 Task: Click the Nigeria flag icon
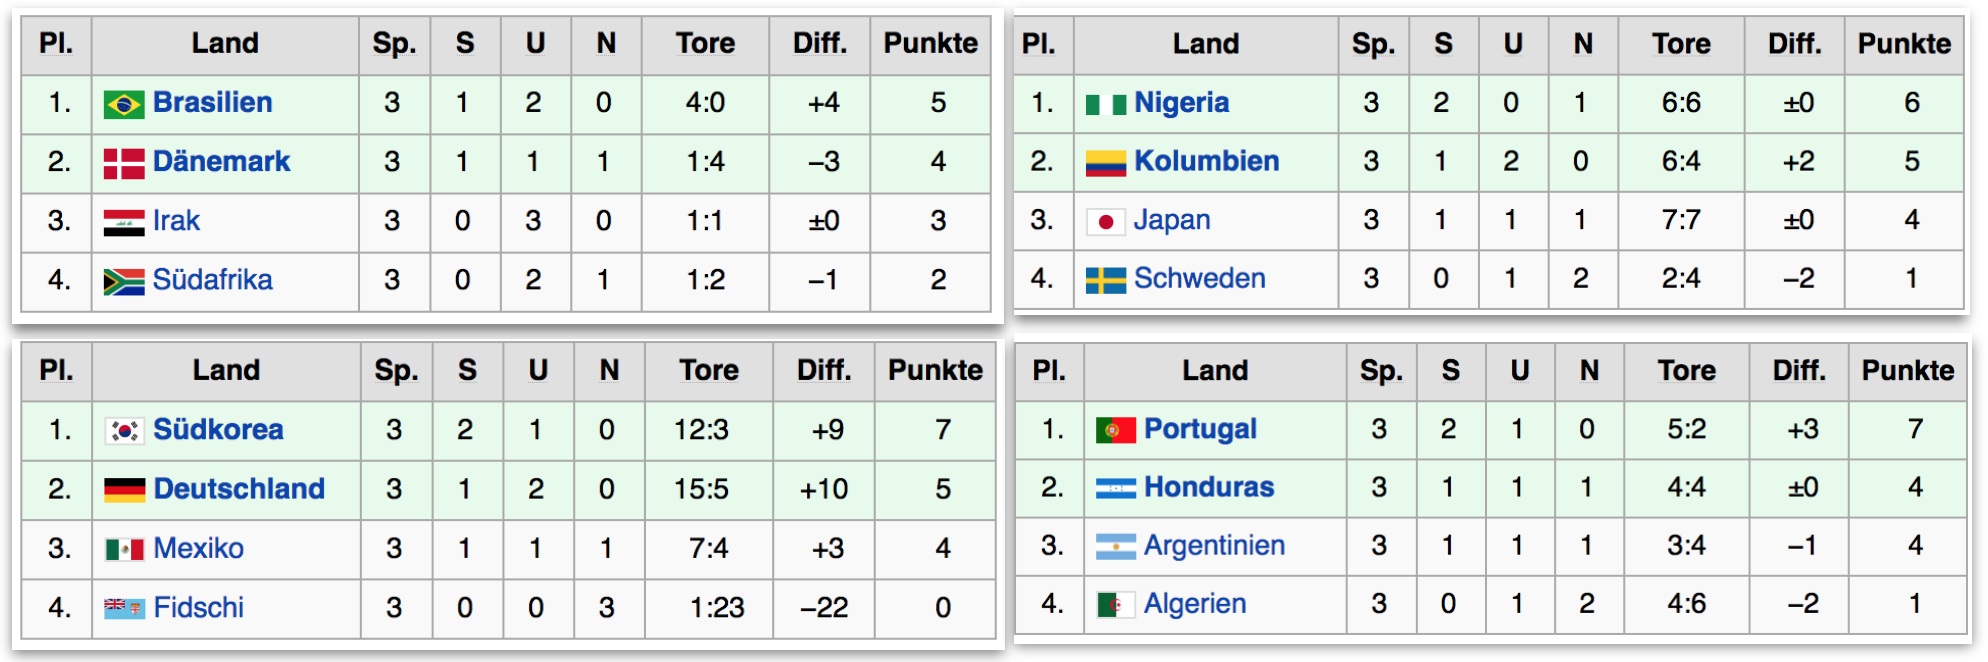(x=1106, y=103)
